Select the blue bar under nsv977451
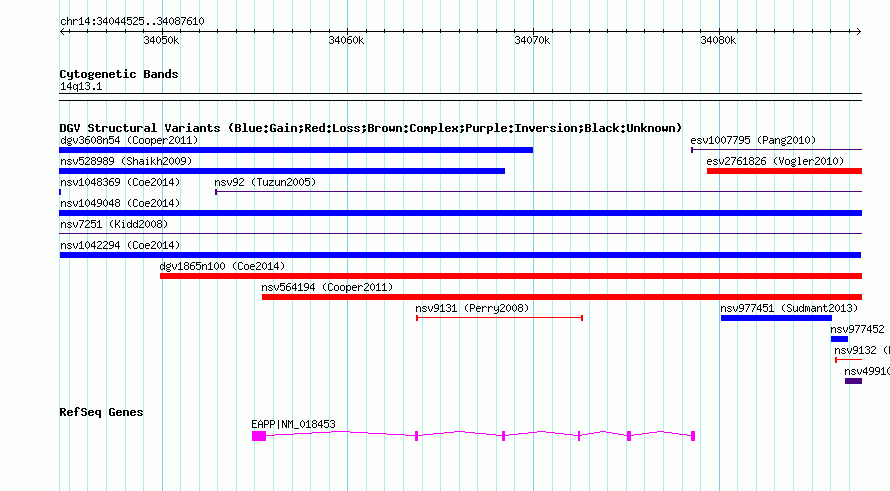890x491 pixels. tap(776, 318)
